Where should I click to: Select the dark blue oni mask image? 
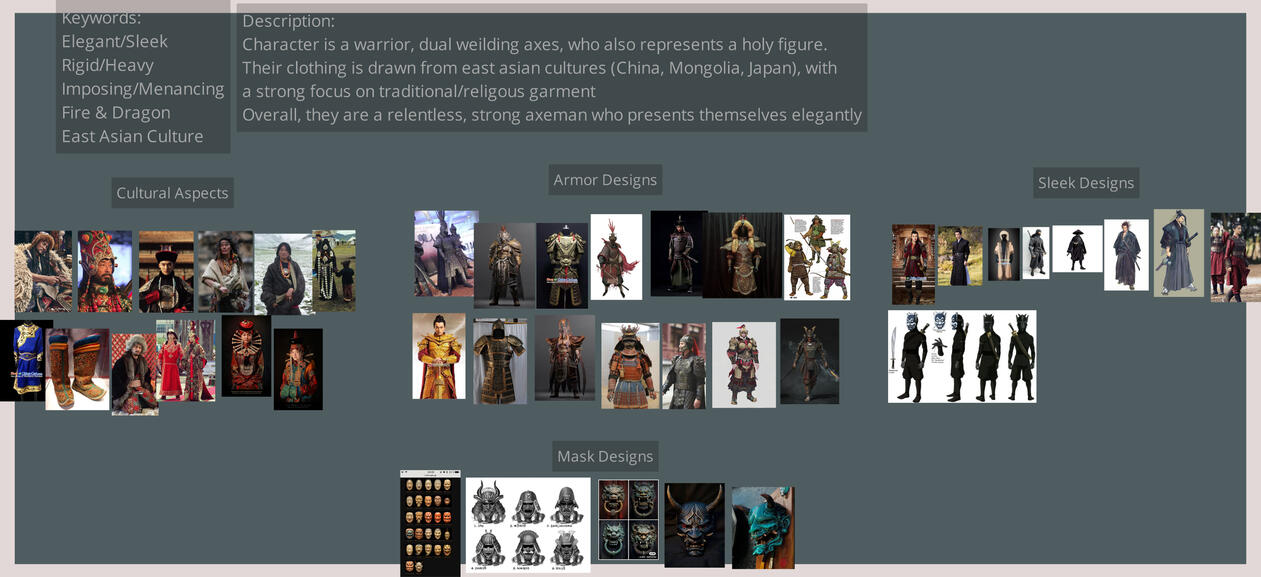695,525
